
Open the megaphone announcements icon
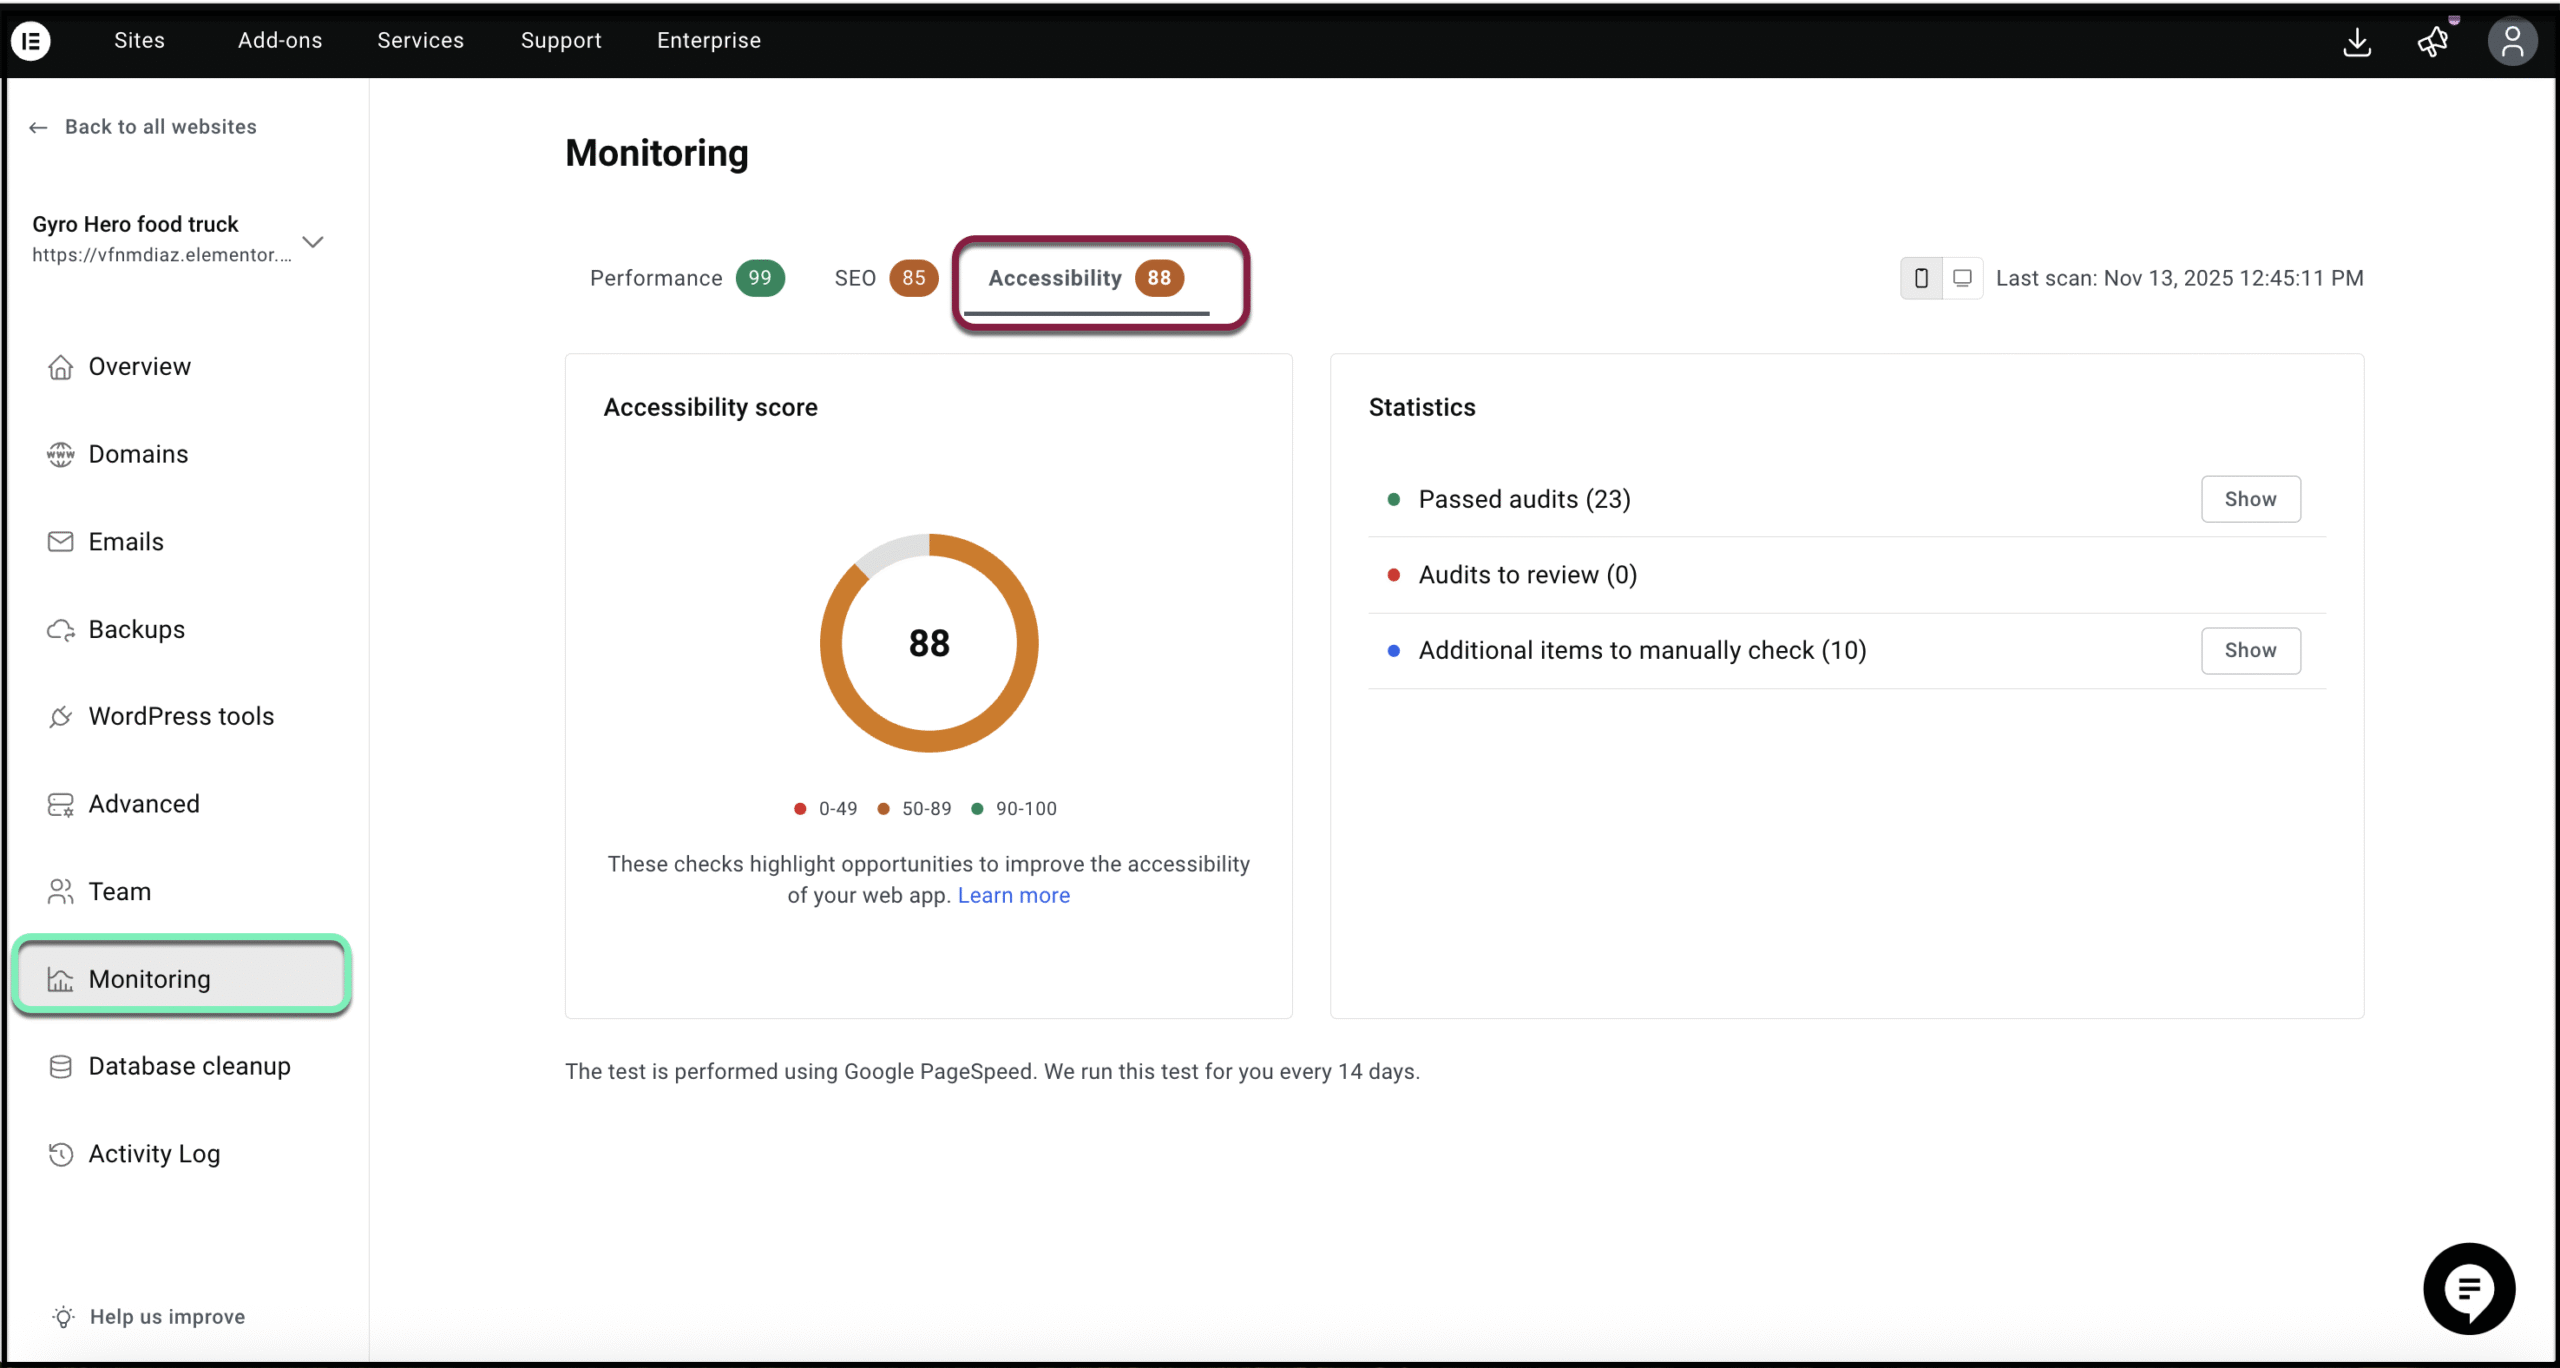point(2432,42)
